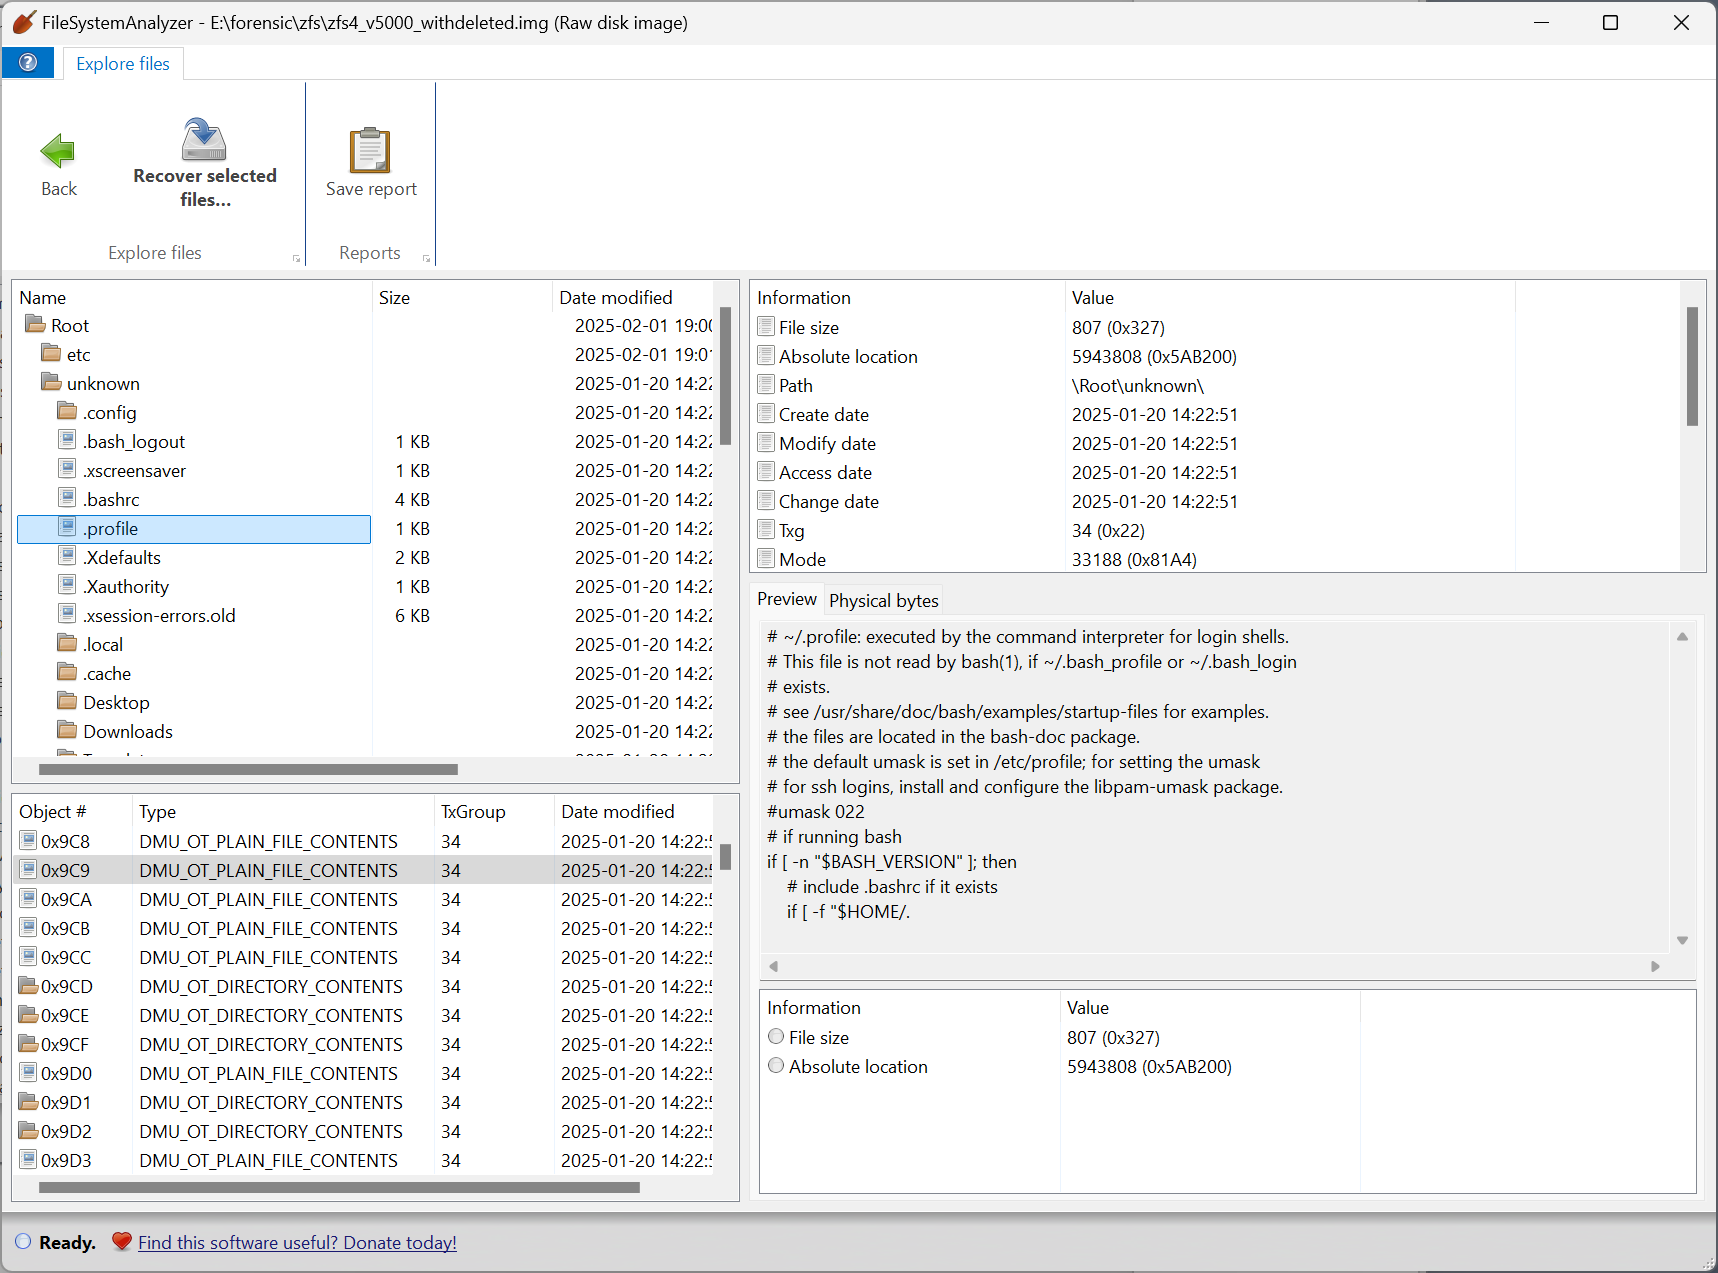Click the information panel vertical scrollbar
The height and width of the screenshot is (1273, 1718).
coord(1692,366)
